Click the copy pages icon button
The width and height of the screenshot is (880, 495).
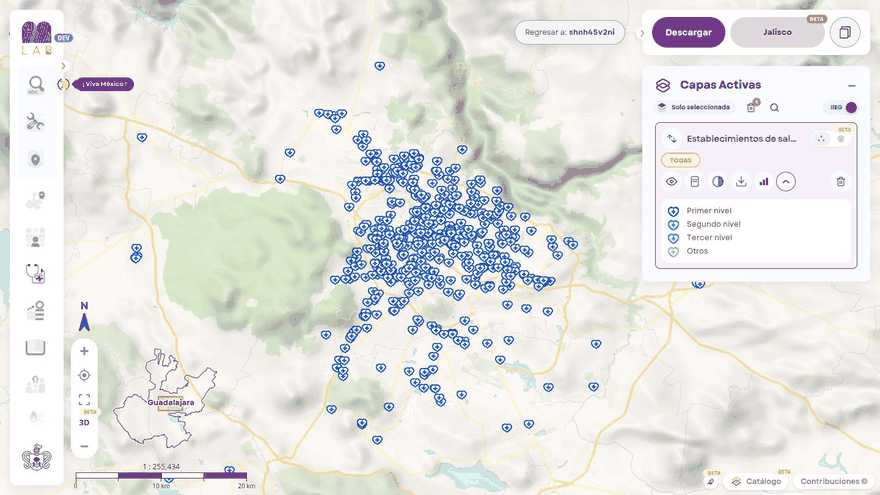click(x=845, y=33)
